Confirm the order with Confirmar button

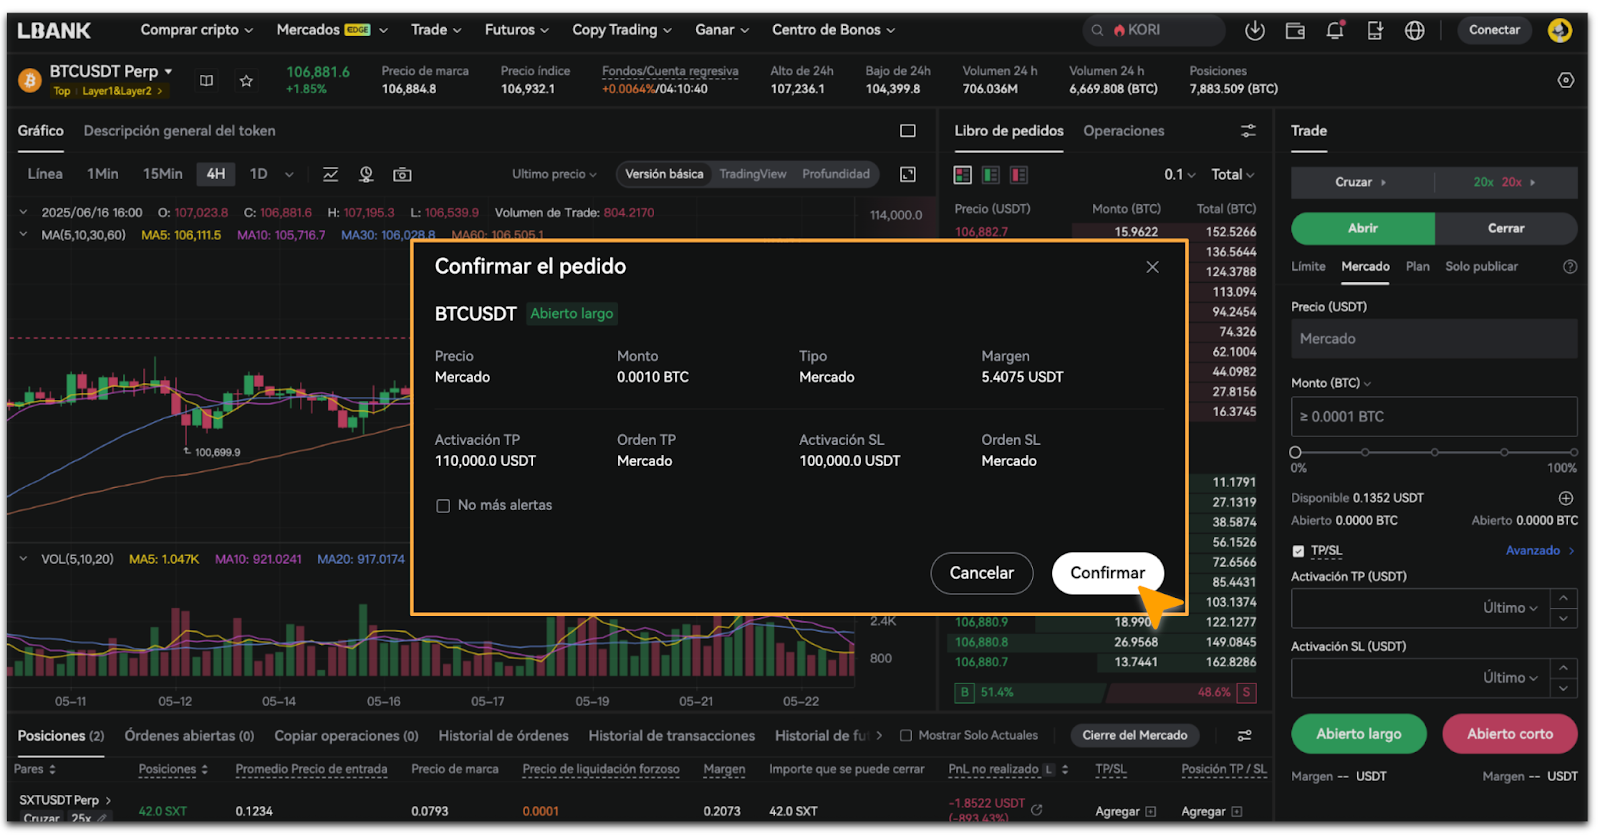point(1107,573)
